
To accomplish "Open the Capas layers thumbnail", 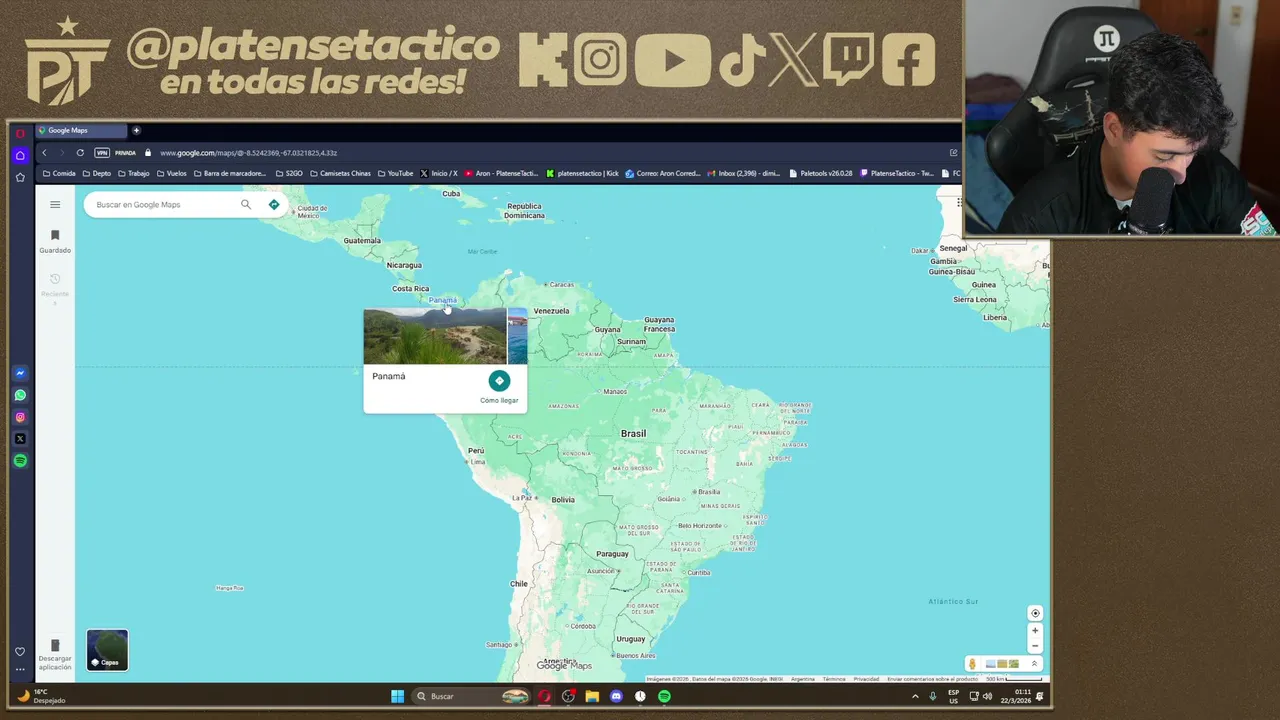I will (107, 650).
